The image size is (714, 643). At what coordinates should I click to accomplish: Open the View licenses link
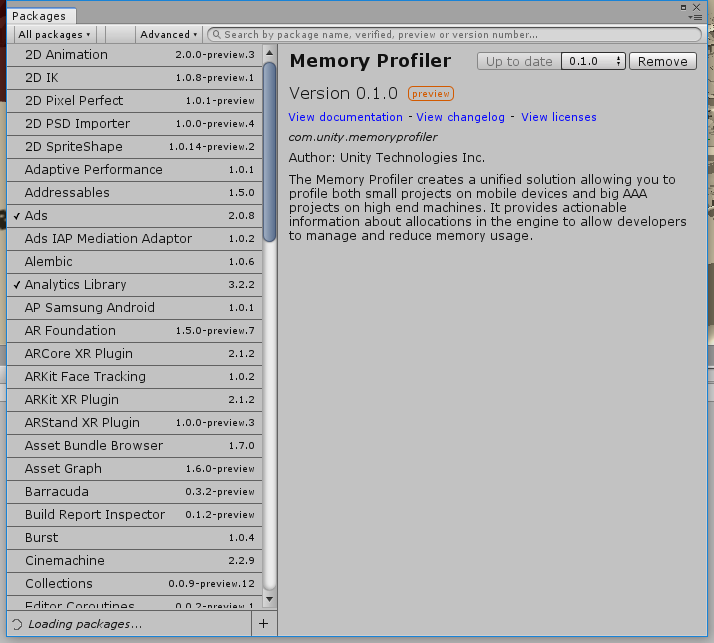click(559, 117)
